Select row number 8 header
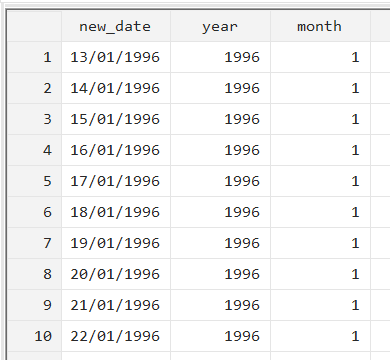The width and height of the screenshot is (390, 360). pyautogui.click(x=35, y=274)
